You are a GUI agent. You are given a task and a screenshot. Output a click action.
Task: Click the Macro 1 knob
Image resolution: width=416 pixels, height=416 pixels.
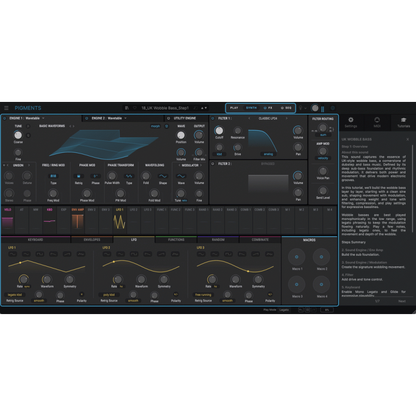tap(296, 257)
